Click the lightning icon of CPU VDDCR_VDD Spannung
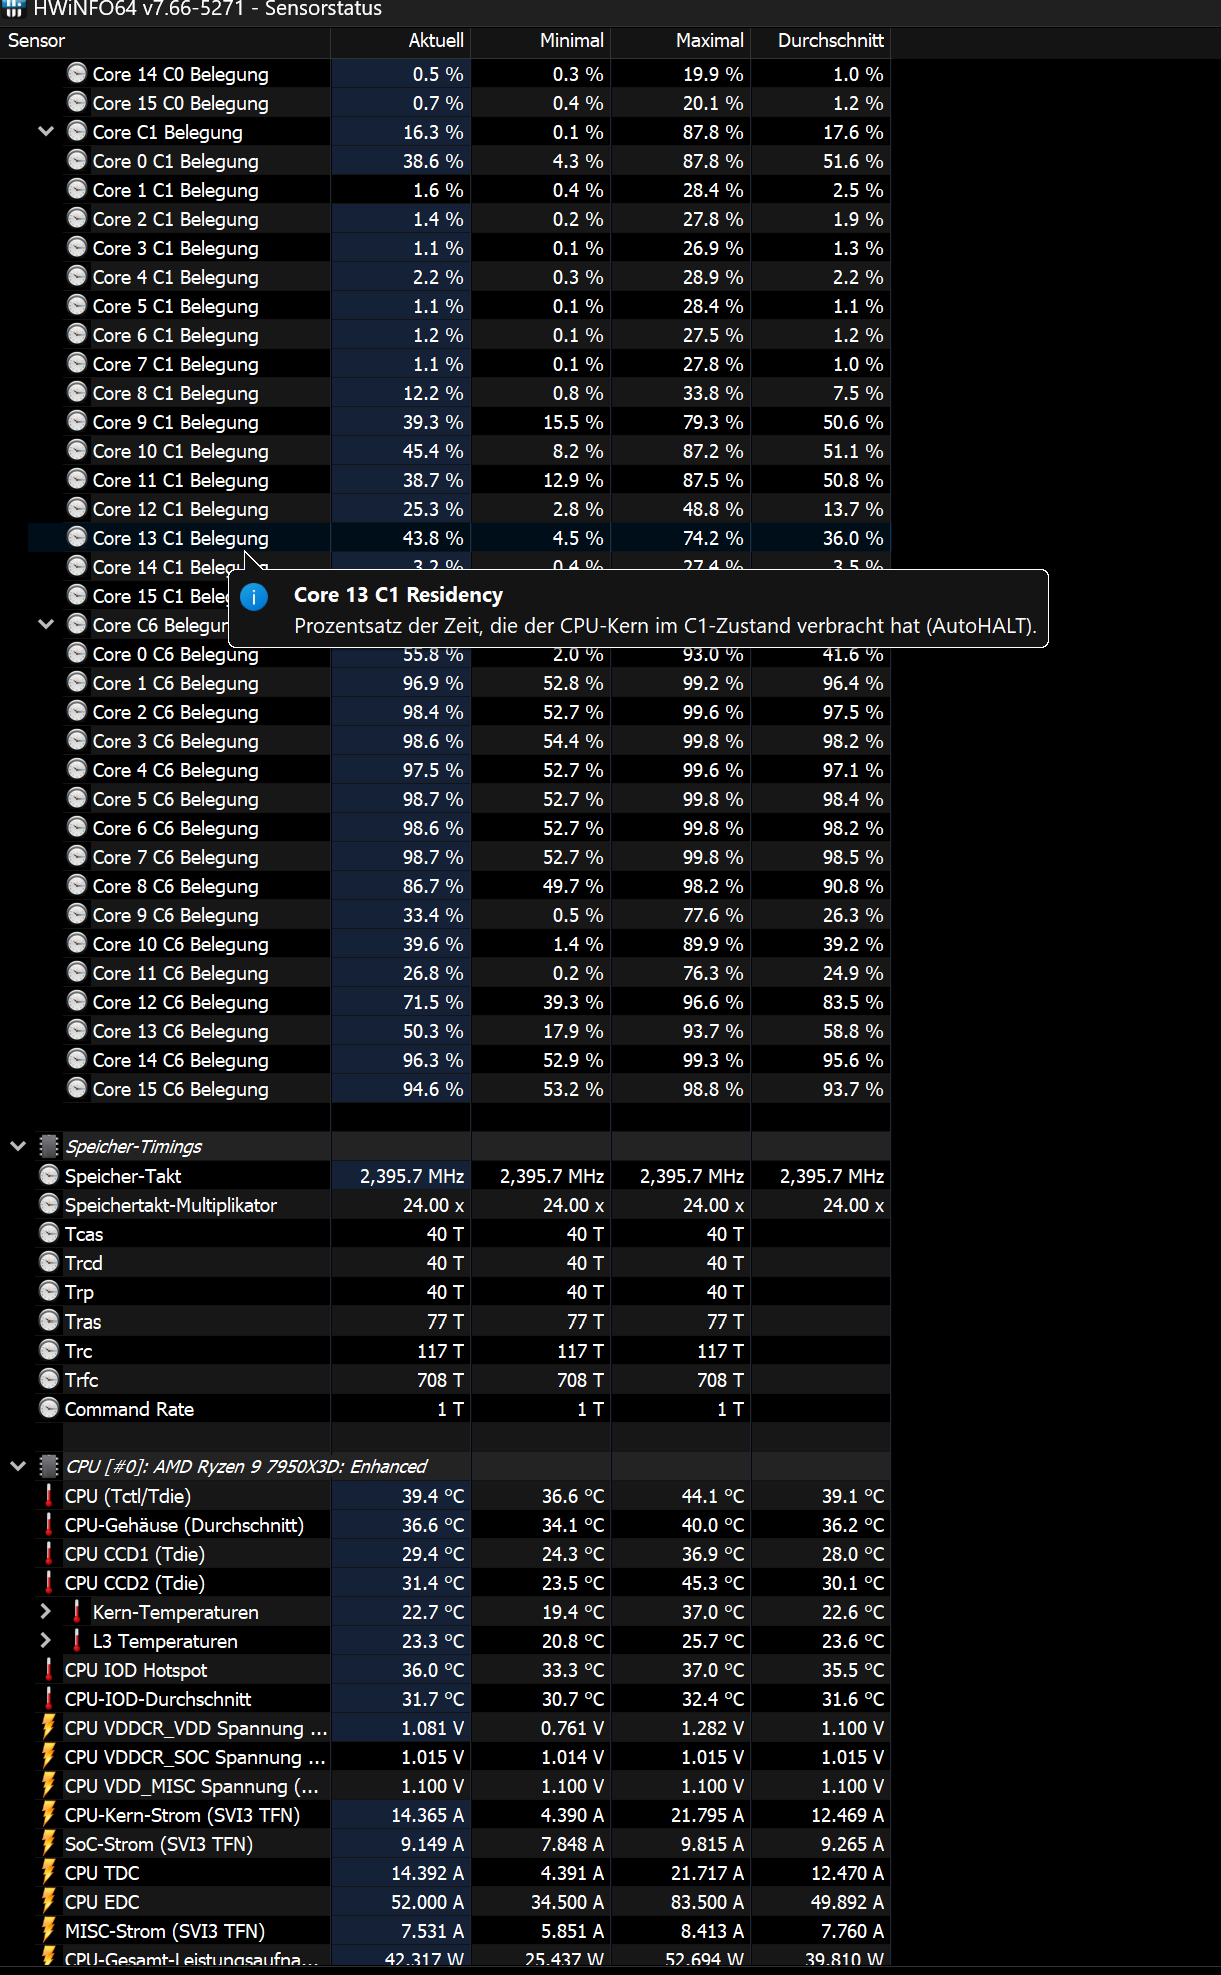The height and width of the screenshot is (1975, 1221). pos(49,1727)
